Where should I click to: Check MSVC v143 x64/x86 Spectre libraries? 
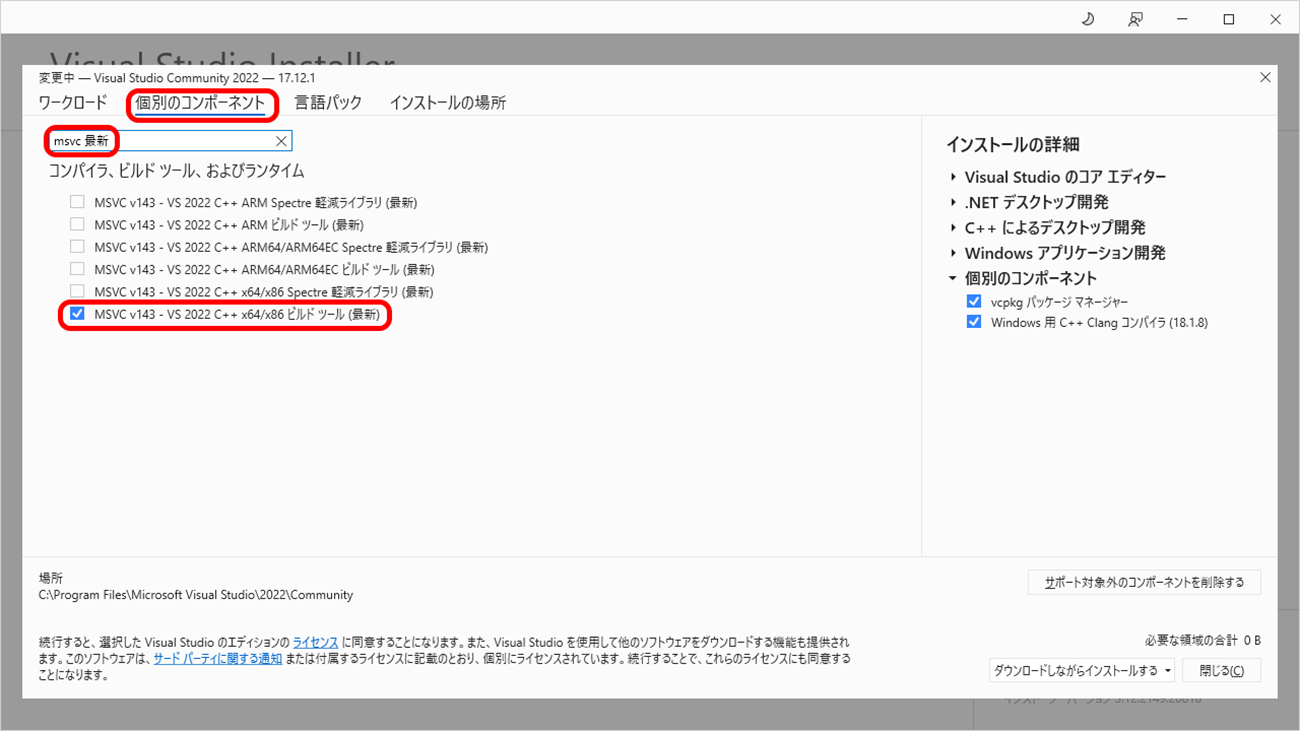click(77, 291)
